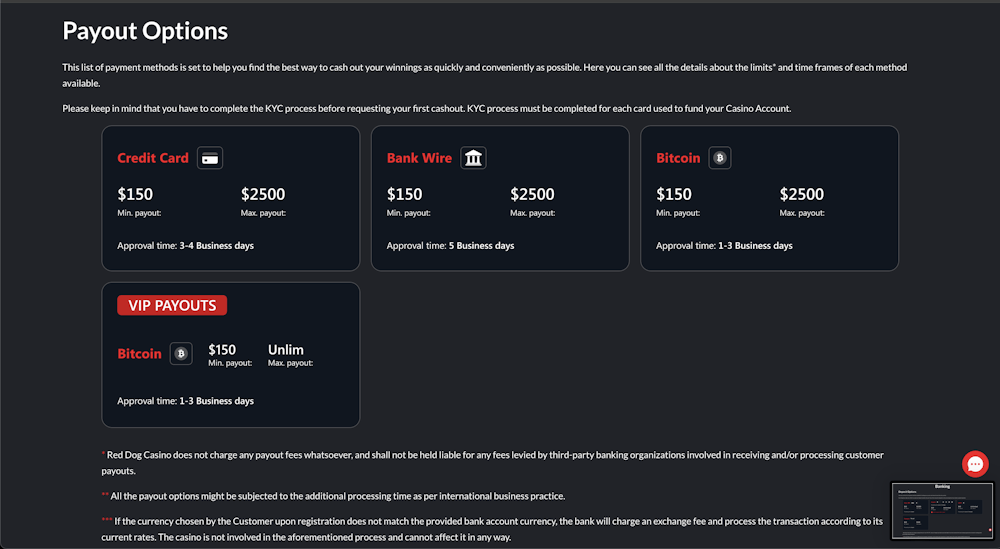Select the top Bitcoin payout heading
The width and height of the screenshot is (1000, 549).
tap(678, 158)
